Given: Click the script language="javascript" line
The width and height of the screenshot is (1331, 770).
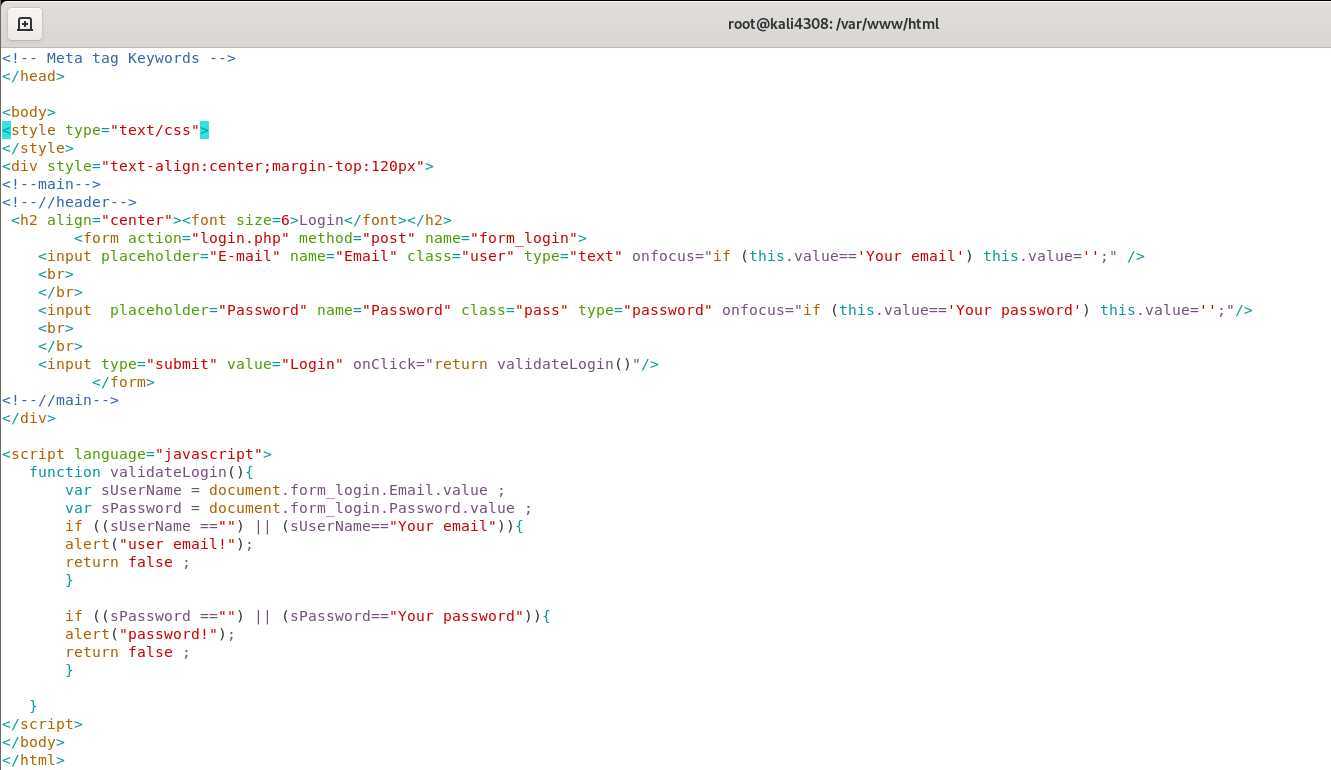Looking at the screenshot, I should coord(137,454).
